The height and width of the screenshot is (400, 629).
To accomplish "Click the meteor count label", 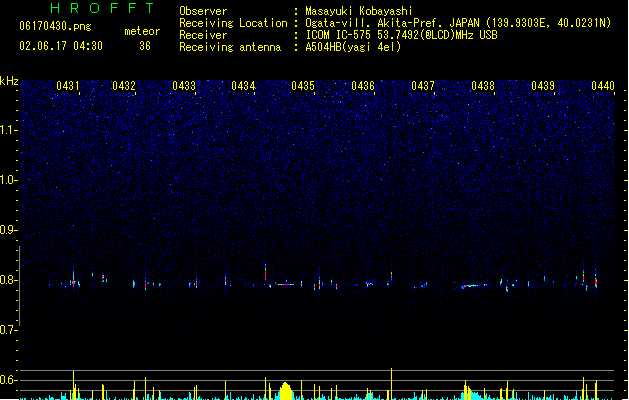I will point(142,31).
